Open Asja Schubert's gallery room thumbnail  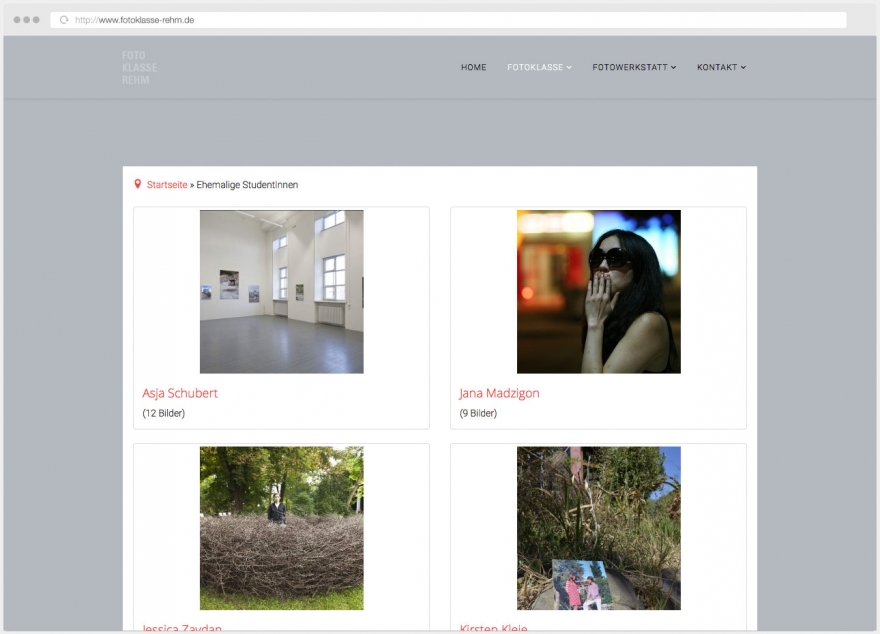click(x=282, y=292)
